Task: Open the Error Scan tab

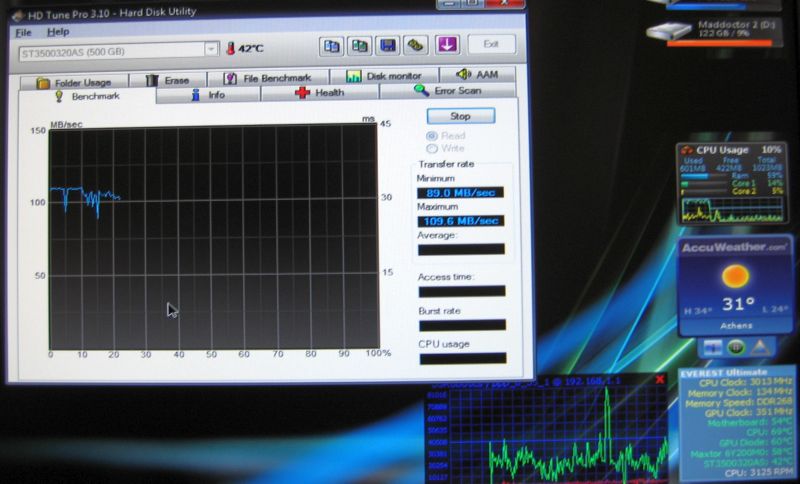Action: click(447, 91)
